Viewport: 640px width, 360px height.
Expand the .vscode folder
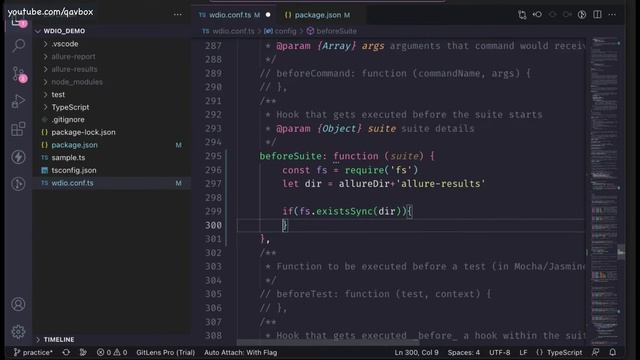pos(65,44)
